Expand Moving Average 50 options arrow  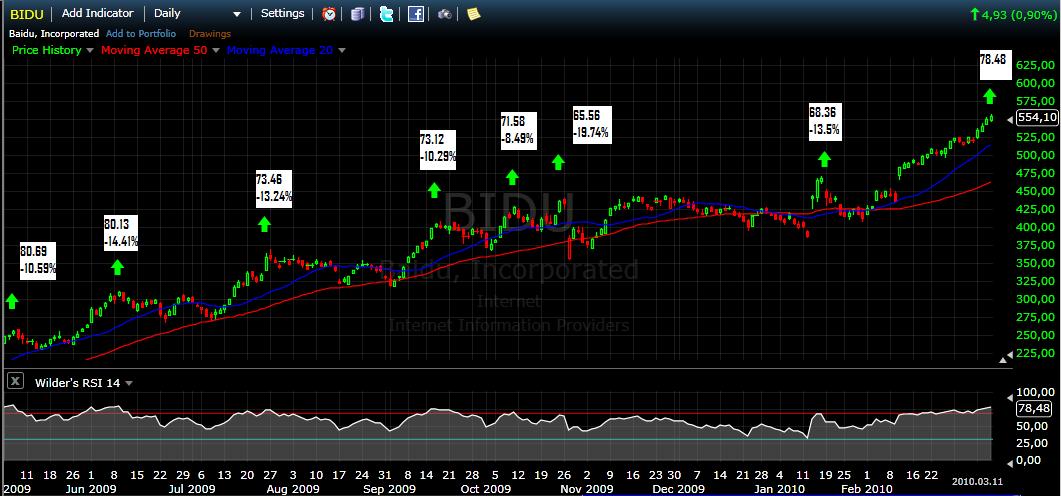pyautogui.click(x=216, y=50)
